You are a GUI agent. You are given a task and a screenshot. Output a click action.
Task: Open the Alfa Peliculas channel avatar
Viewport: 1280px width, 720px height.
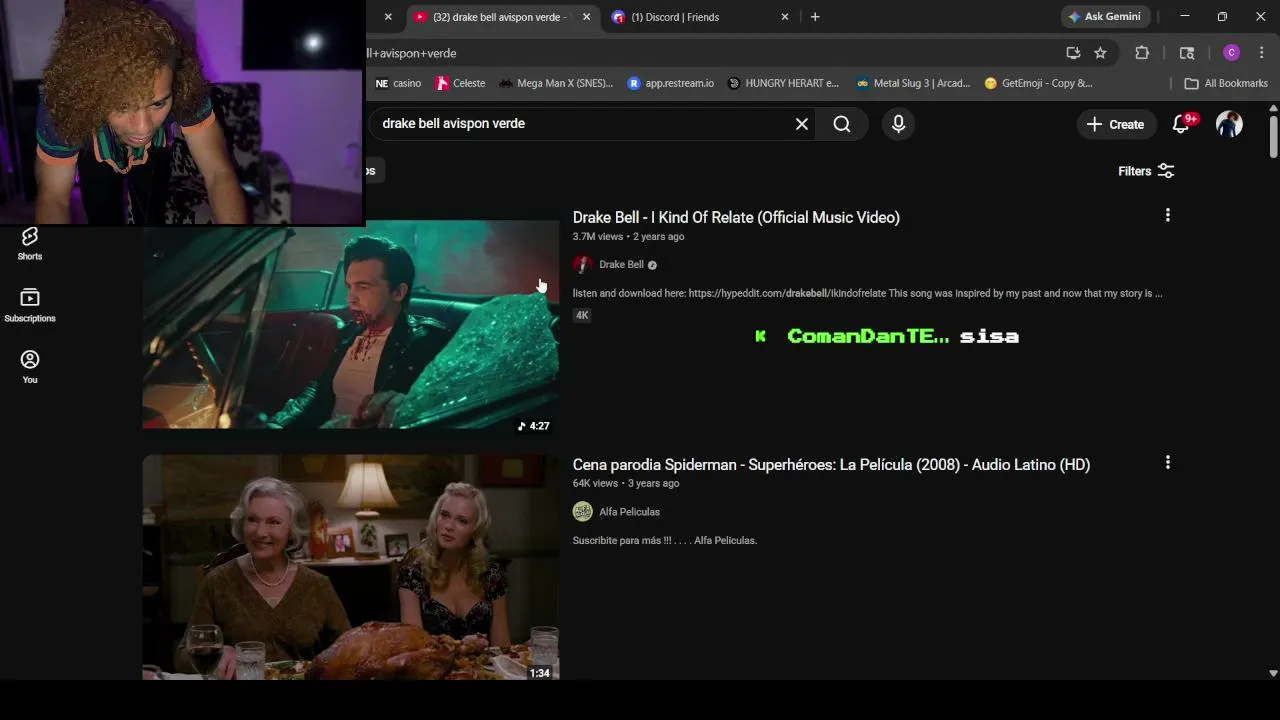pos(583,512)
